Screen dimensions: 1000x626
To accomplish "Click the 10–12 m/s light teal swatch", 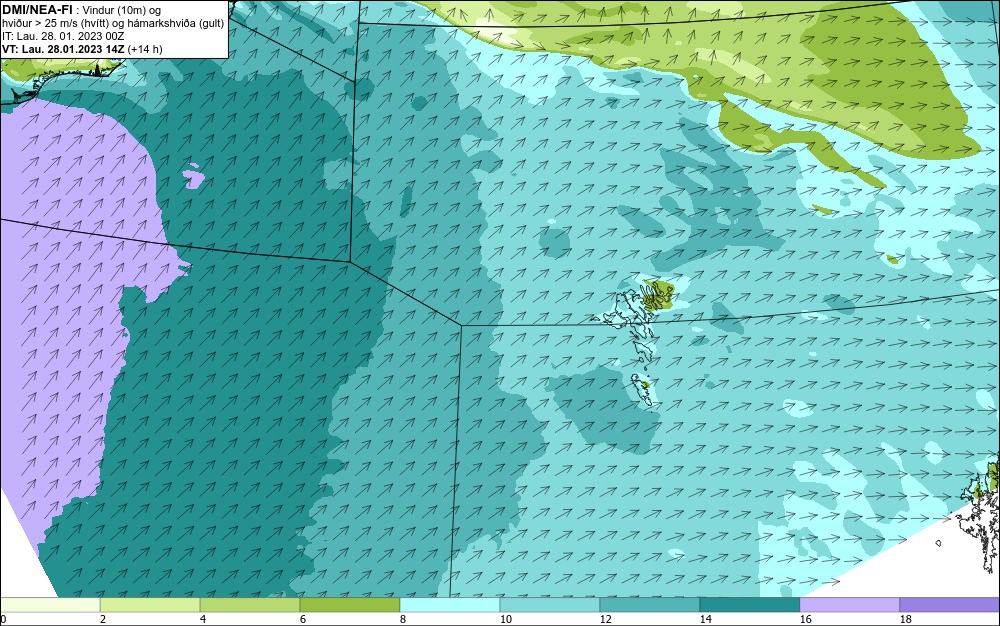I will [x=550, y=605].
